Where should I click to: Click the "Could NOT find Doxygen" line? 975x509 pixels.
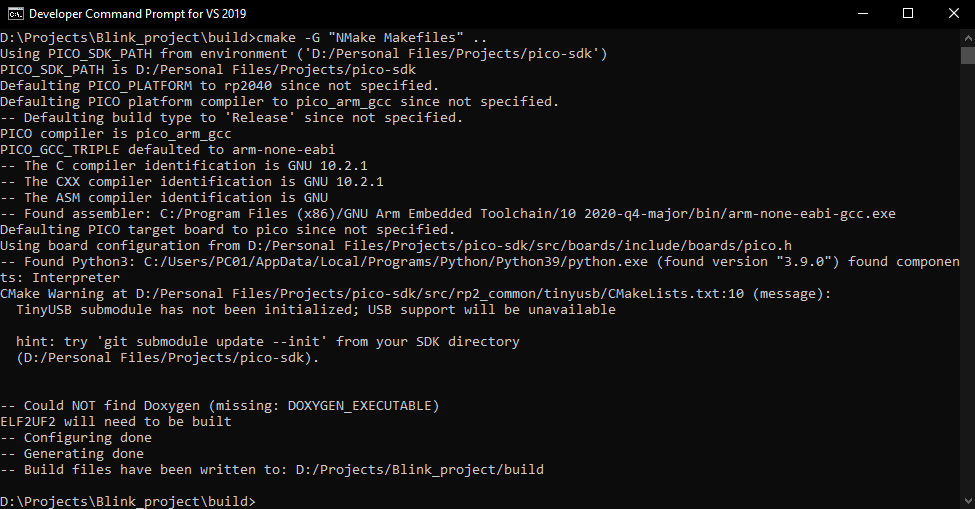click(220, 406)
